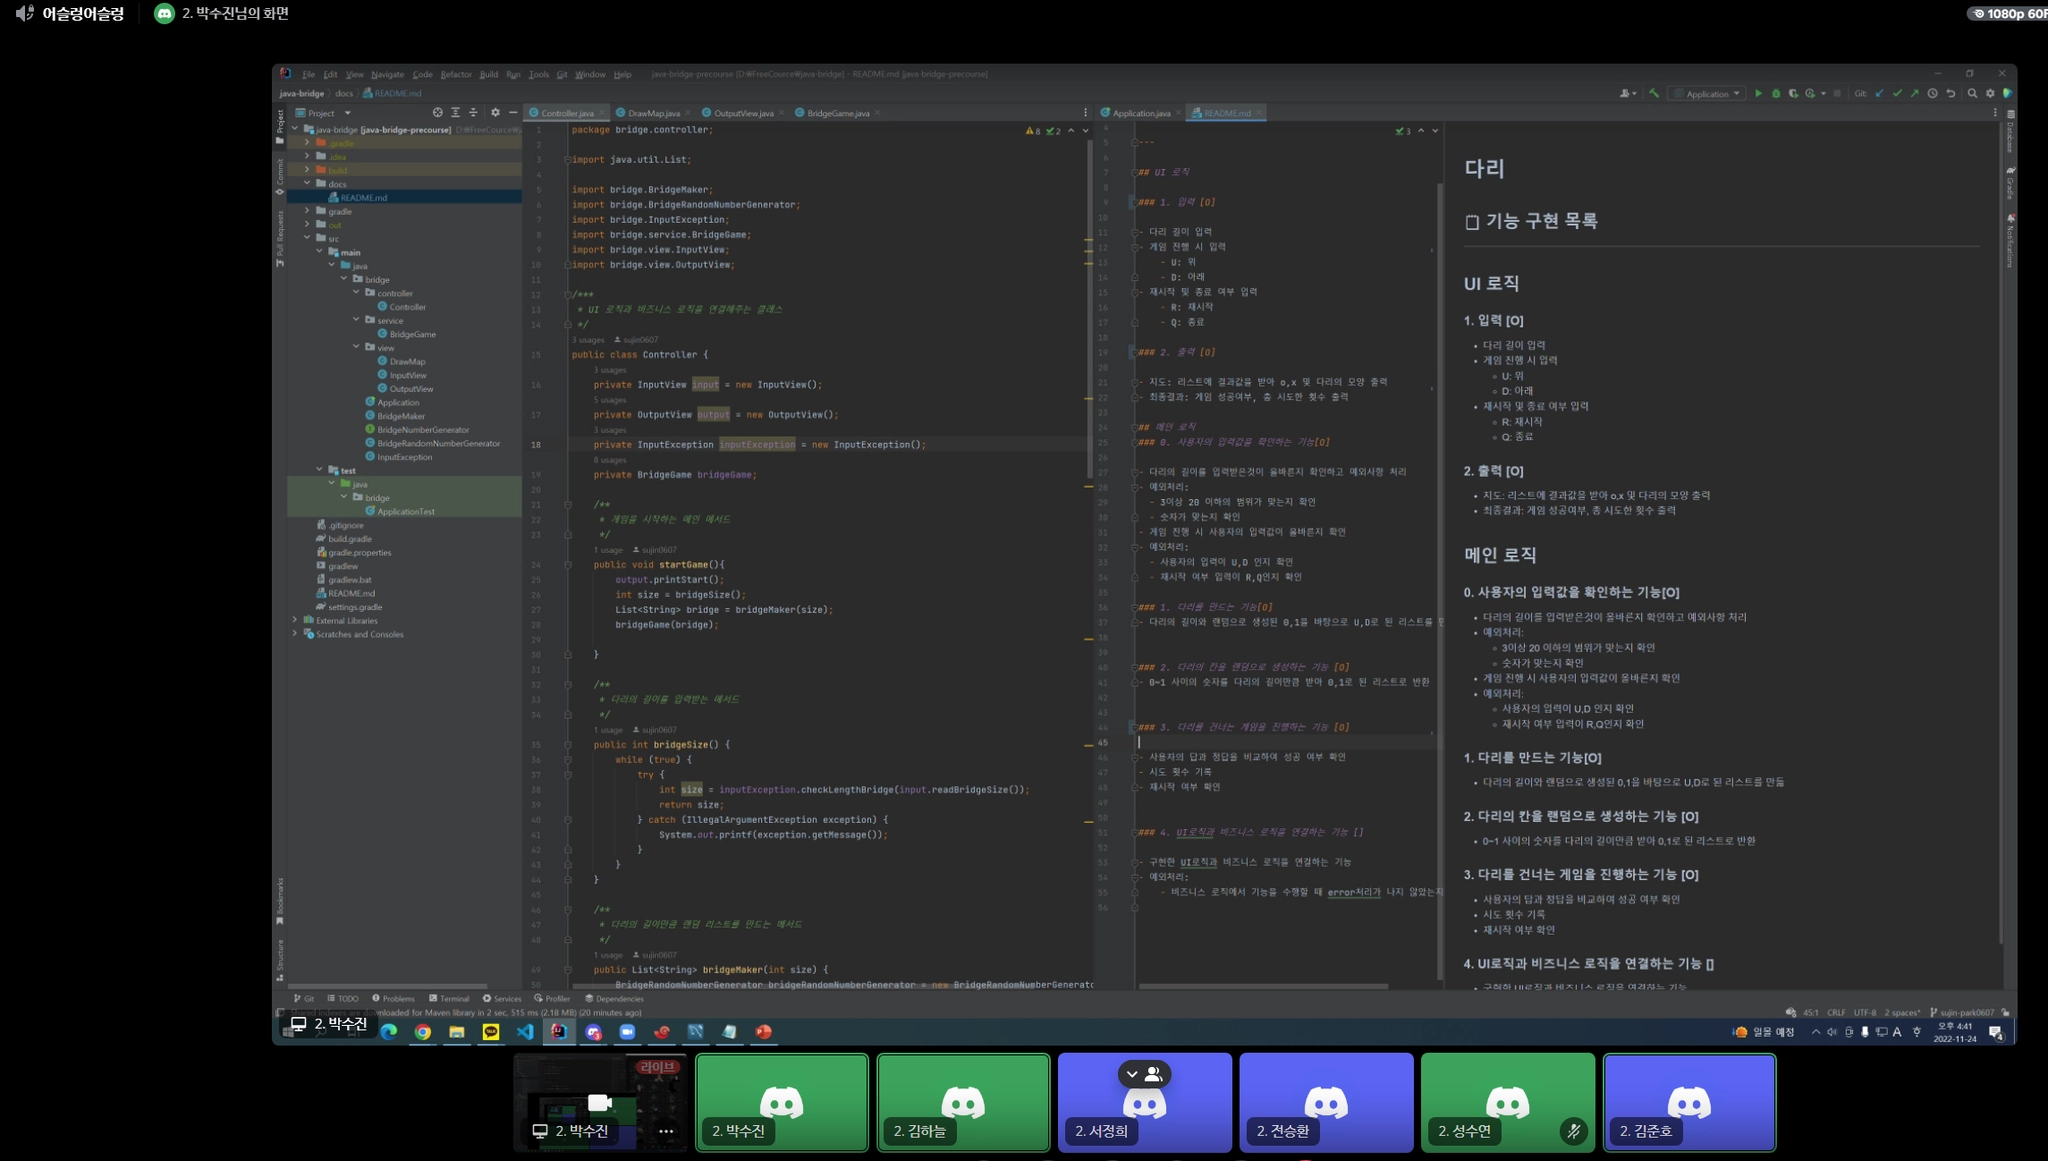Expand the External Libraries node

pos(295,620)
